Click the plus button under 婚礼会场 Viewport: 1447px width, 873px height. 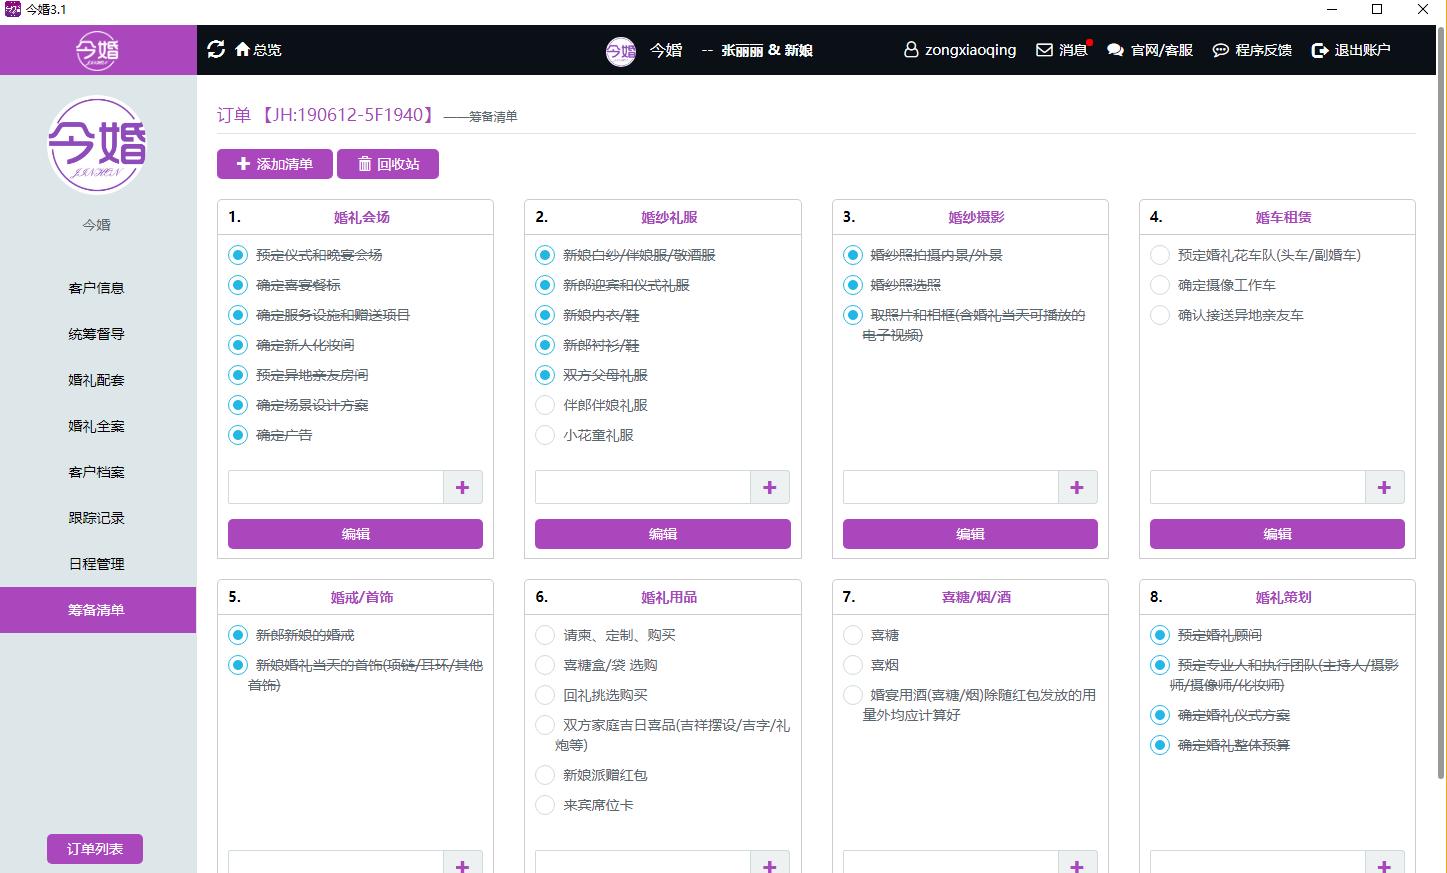(462, 487)
